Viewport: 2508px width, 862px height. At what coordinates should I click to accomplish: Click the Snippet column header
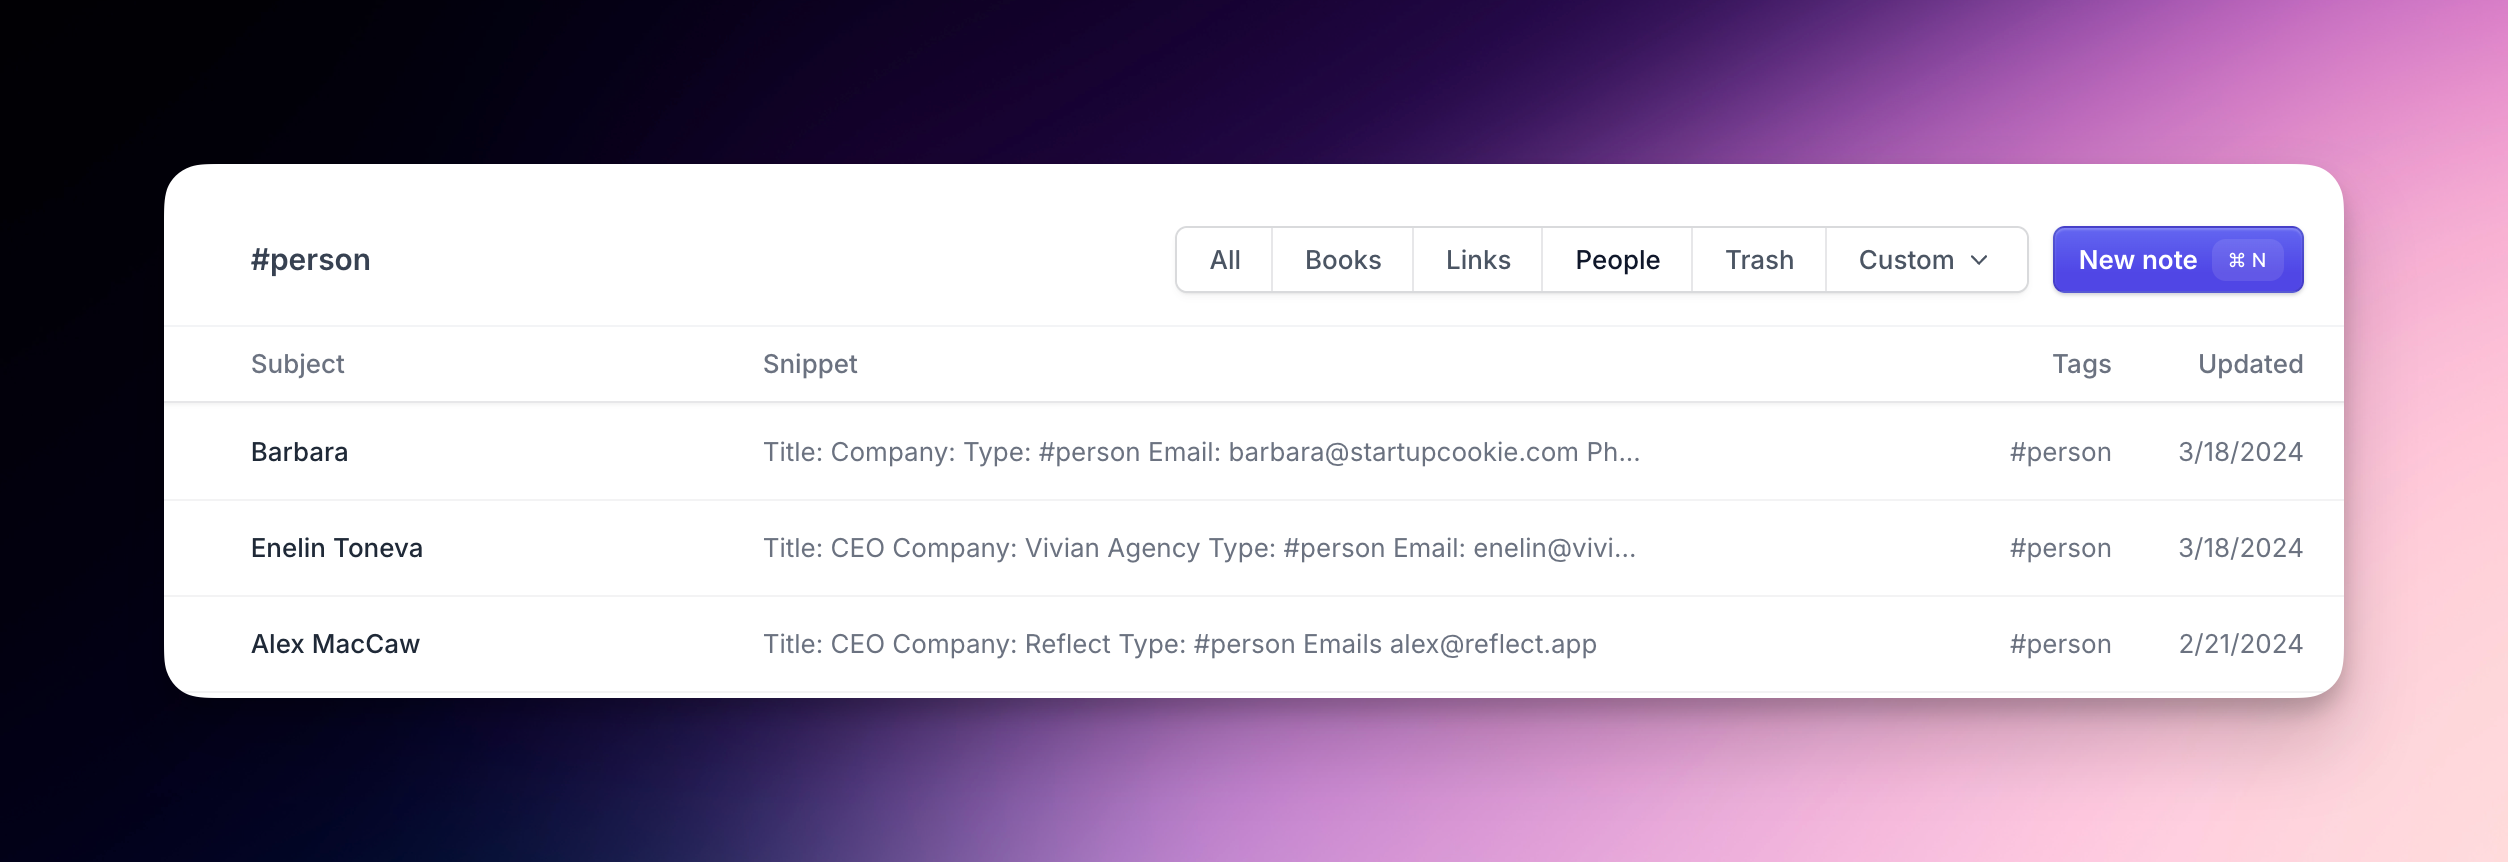810,363
